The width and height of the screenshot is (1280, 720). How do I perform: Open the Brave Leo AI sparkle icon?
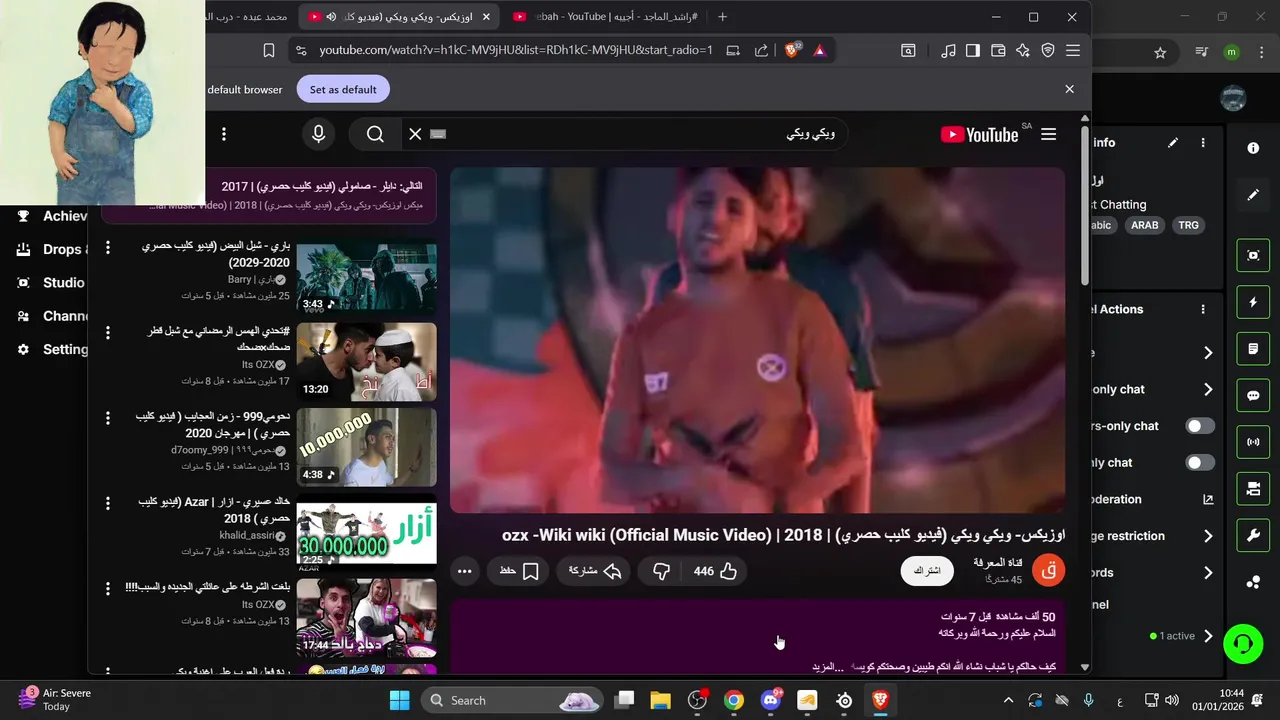[1022, 50]
